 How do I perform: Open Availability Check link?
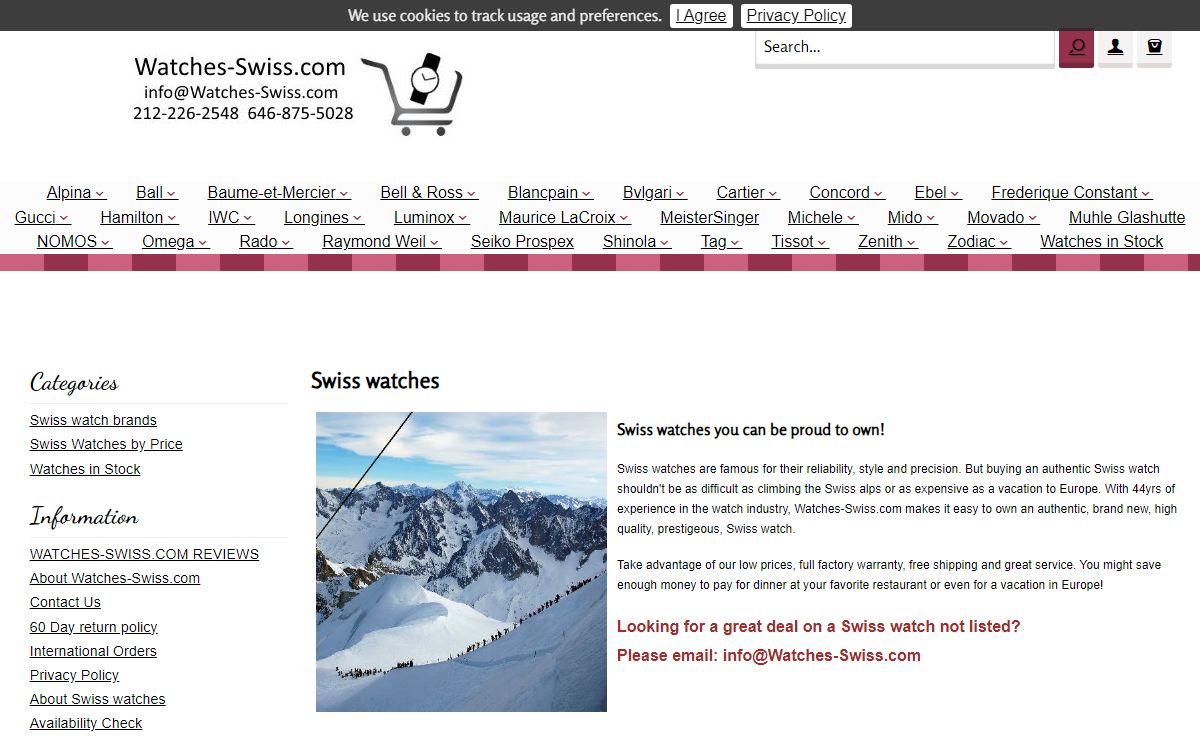pos(86,723)
